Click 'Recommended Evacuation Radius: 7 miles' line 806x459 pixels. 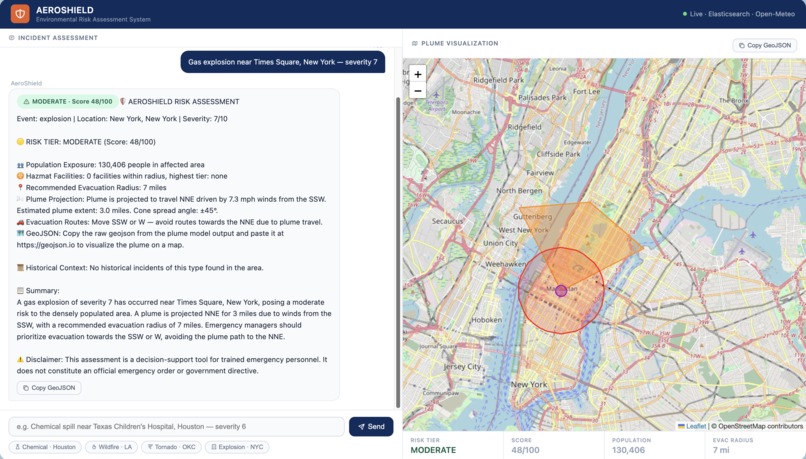coord(91,188)
